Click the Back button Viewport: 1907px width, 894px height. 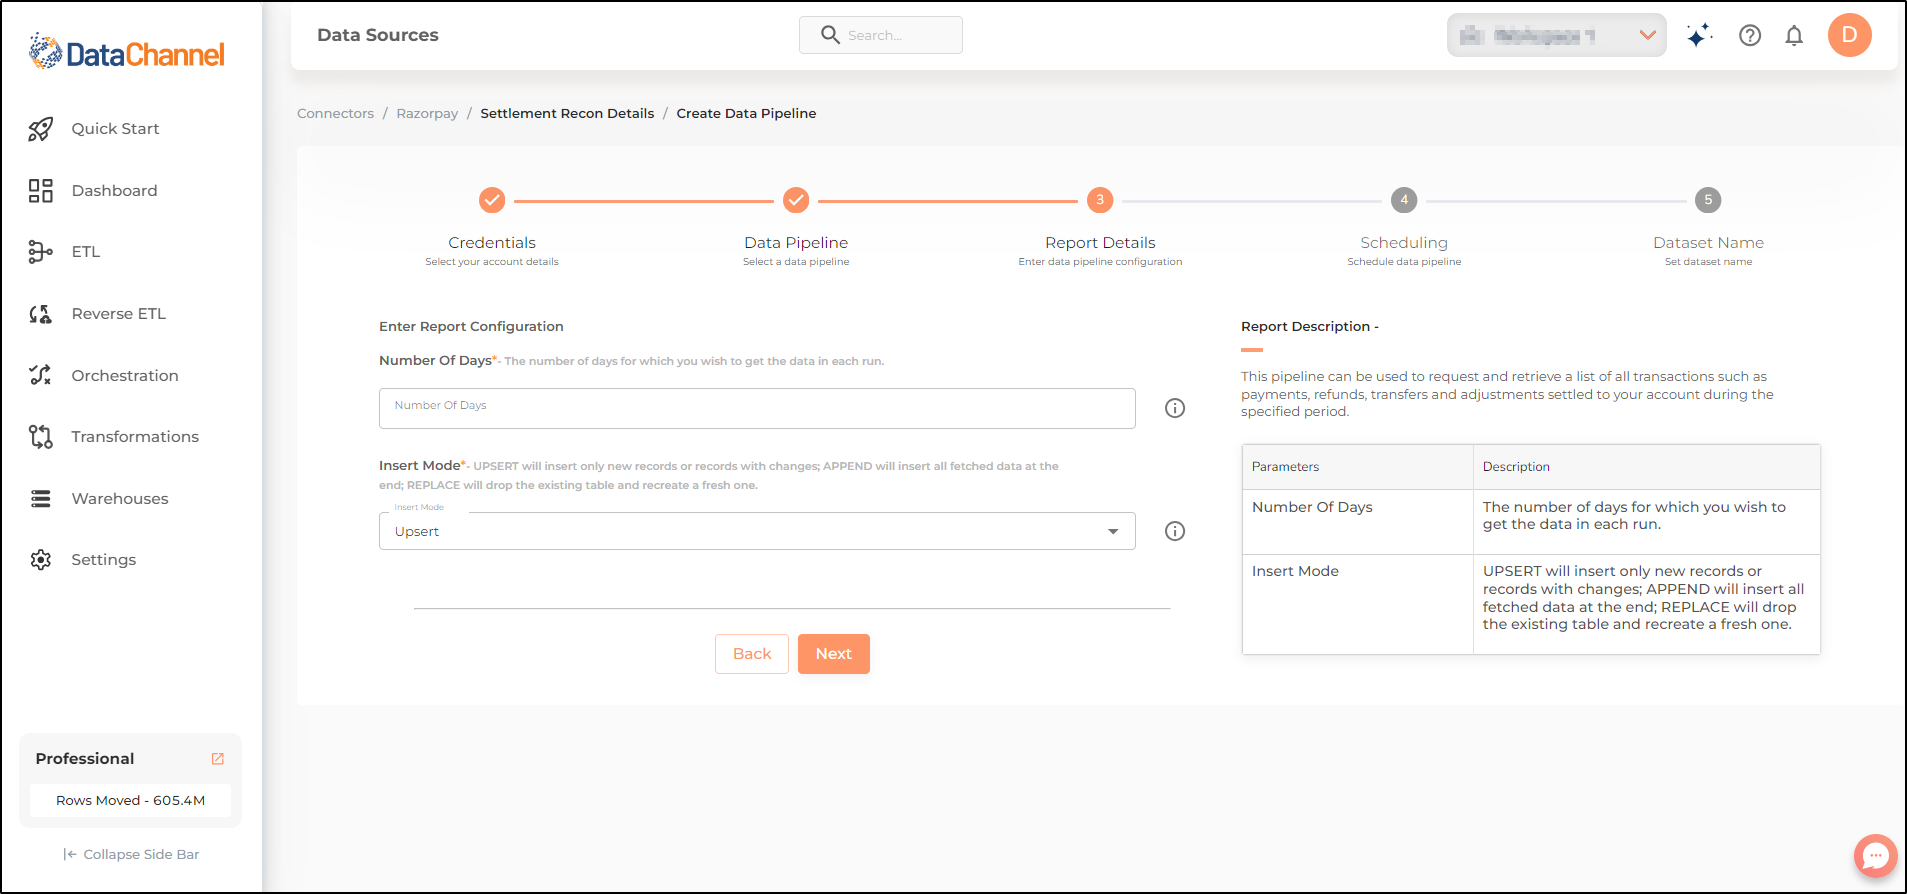[752, 654]
